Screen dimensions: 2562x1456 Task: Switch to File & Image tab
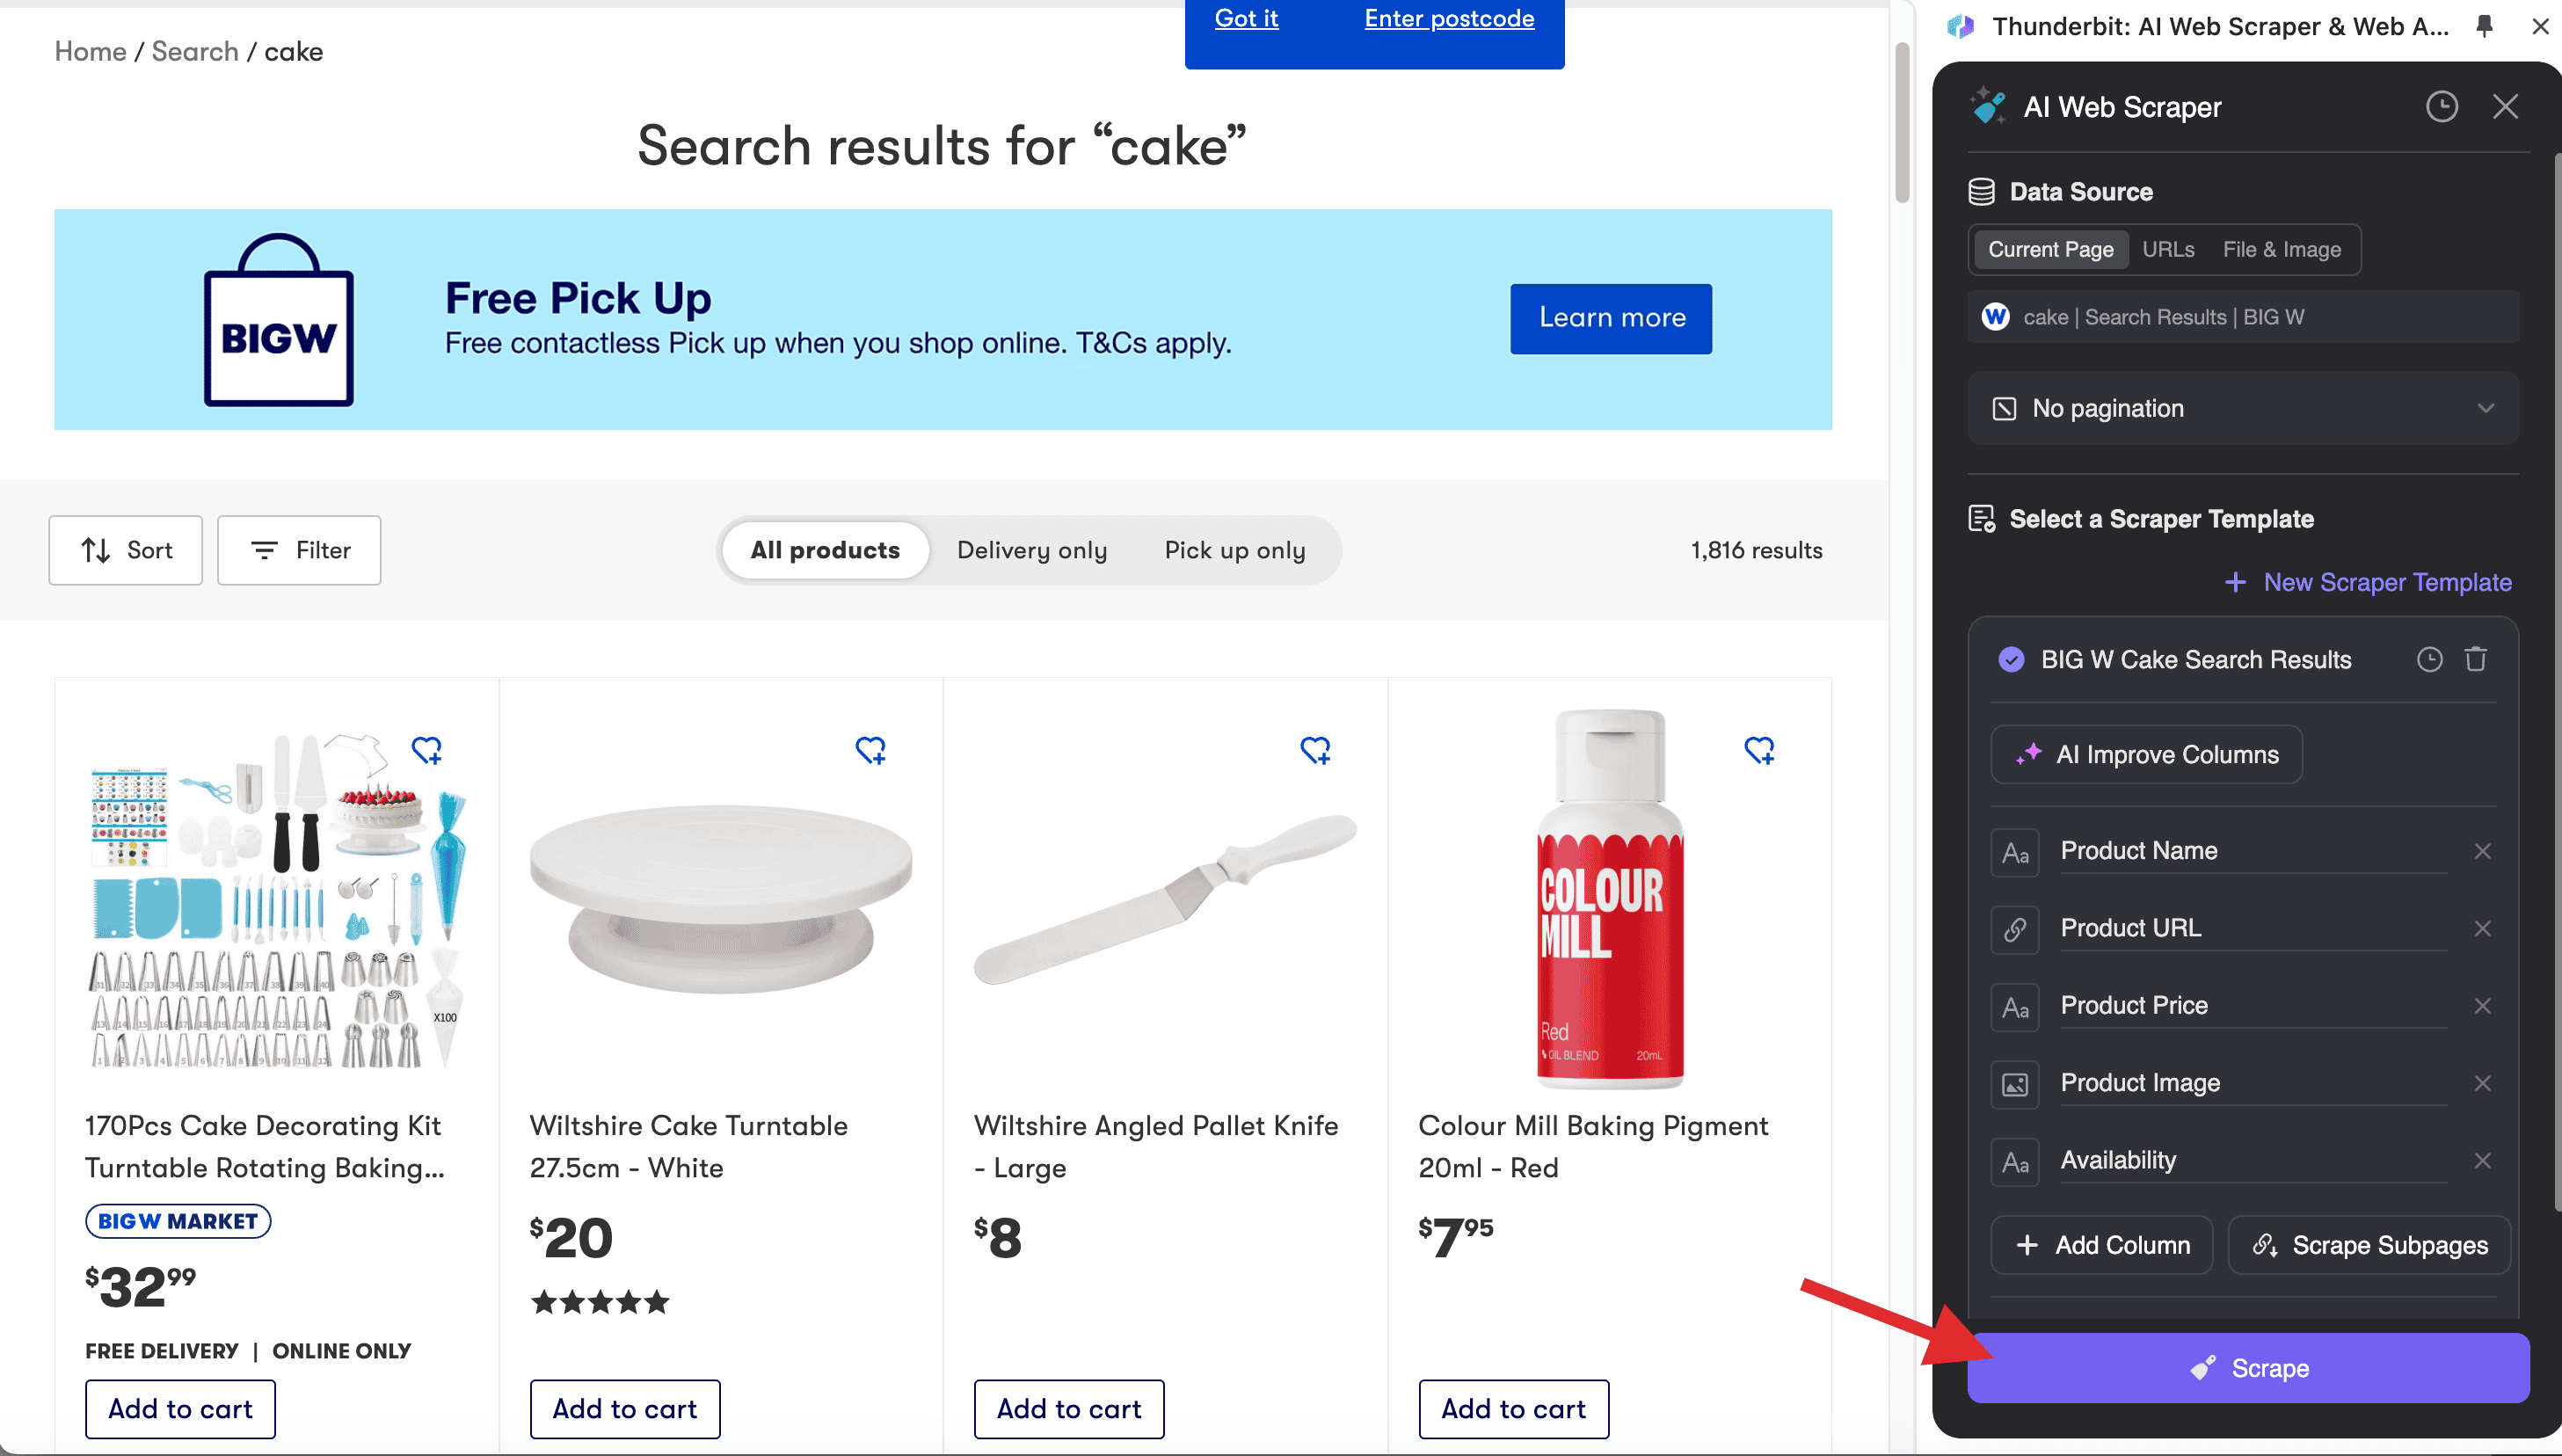tap(2281, 249)
